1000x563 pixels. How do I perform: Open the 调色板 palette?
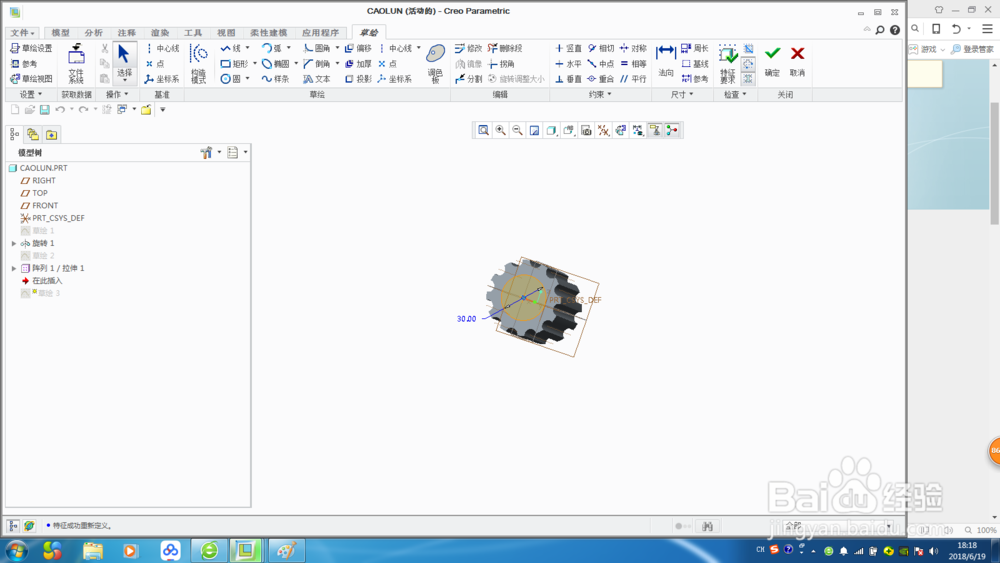pos(436,64)
